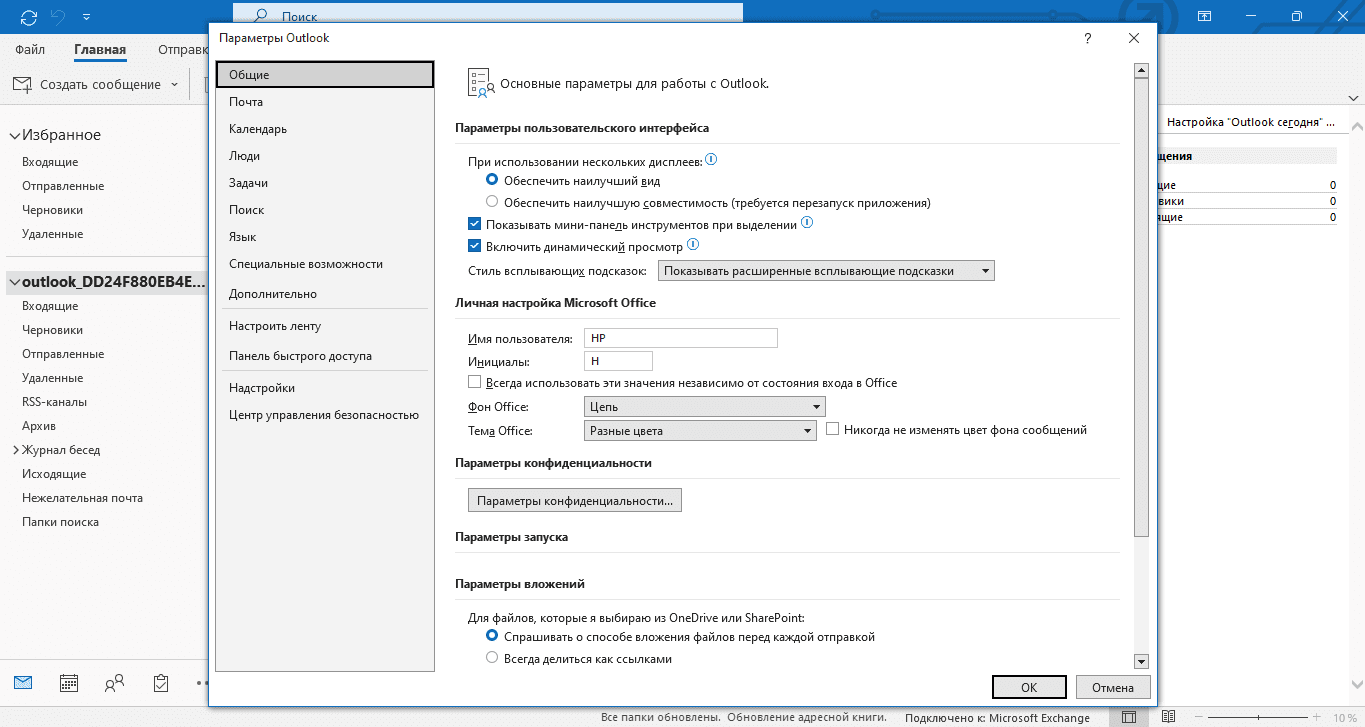The width and height of the screenshot is (1365, 727).
Task: Expand the Office background dropdown
Action: click(x=704, y=407)
